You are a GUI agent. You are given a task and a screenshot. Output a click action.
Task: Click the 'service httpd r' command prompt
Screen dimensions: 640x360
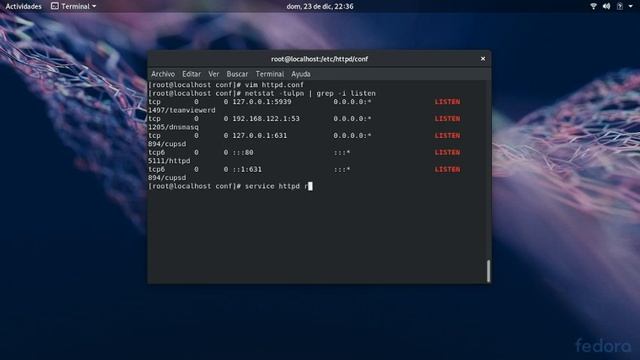tap(230, 186)
